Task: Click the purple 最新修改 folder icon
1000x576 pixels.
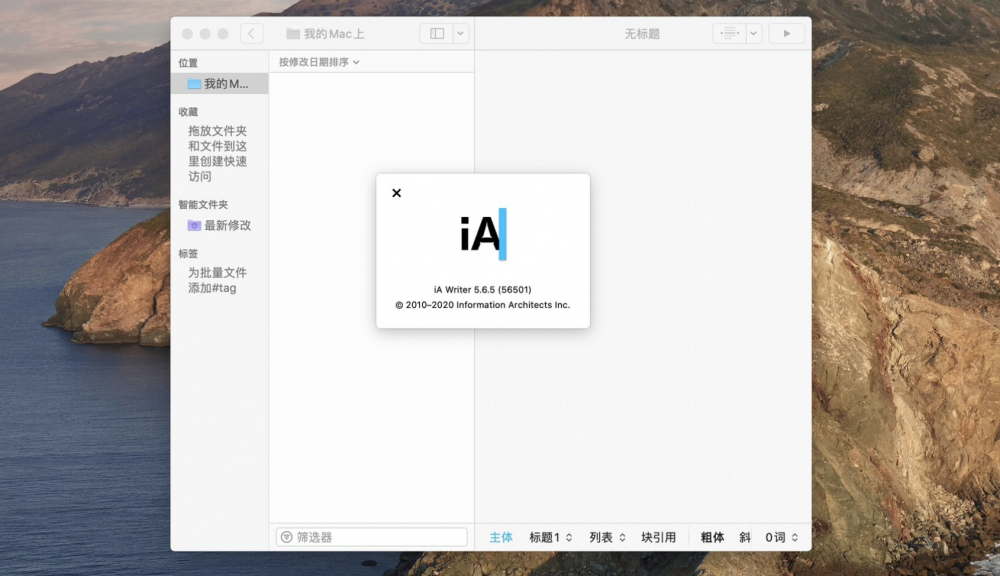Action: tap(194, 225)
